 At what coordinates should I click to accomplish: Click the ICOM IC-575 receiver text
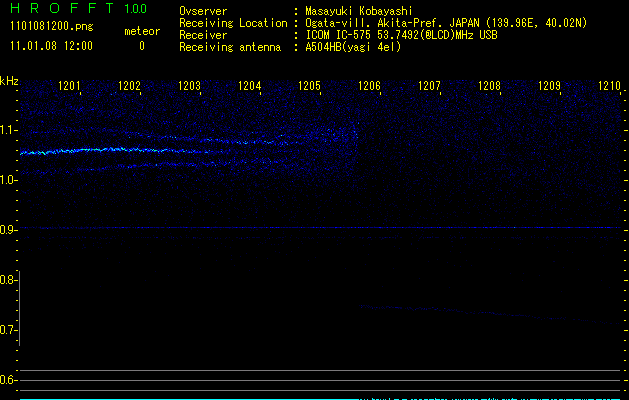(401, 35)
